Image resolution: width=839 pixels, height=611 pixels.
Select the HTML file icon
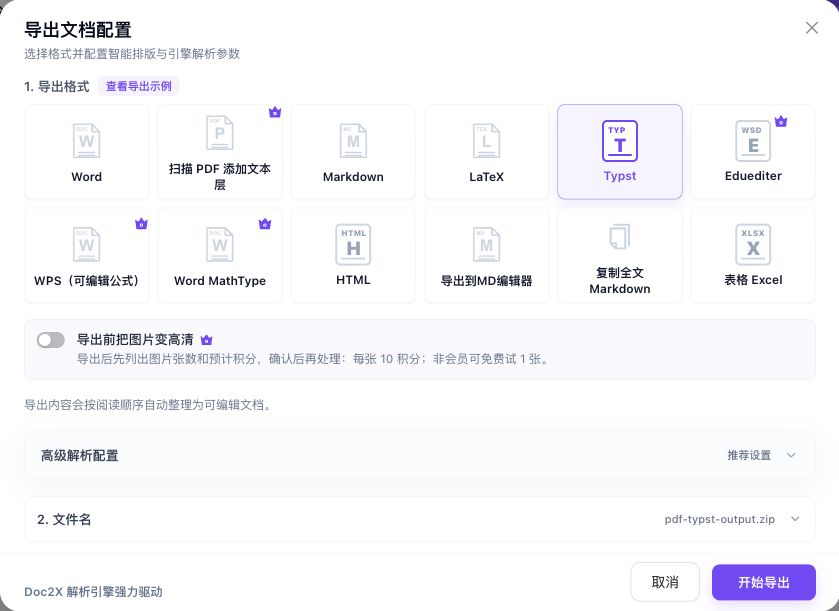pos(353,245)
